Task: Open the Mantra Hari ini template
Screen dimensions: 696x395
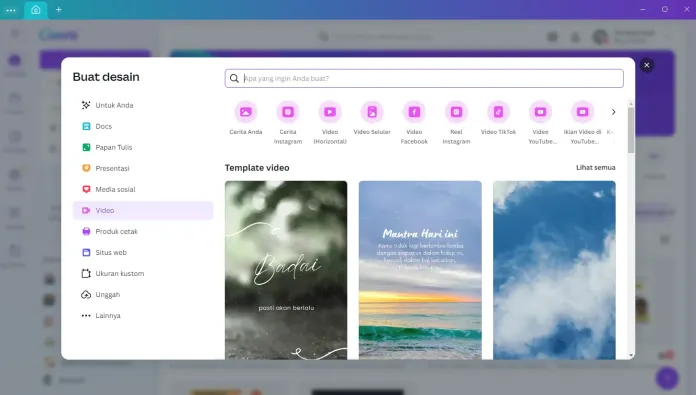Action: coord(420,270)
